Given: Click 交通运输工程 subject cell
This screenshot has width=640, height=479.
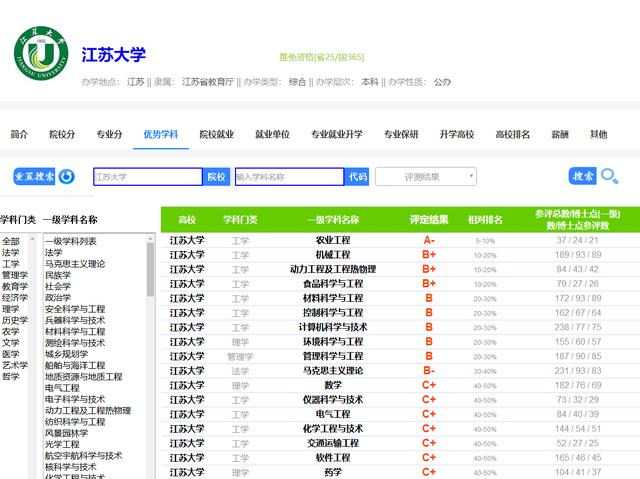Looking at the screenshot, I should [x=333, y=443].
